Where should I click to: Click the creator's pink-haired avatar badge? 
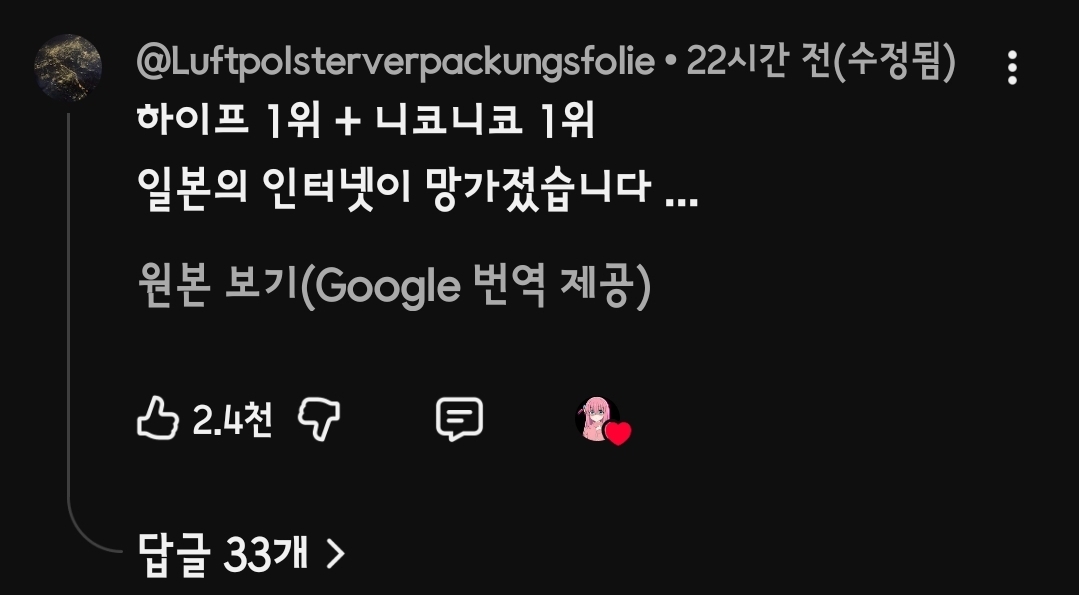pyautogui.click(x=596, y=419)
